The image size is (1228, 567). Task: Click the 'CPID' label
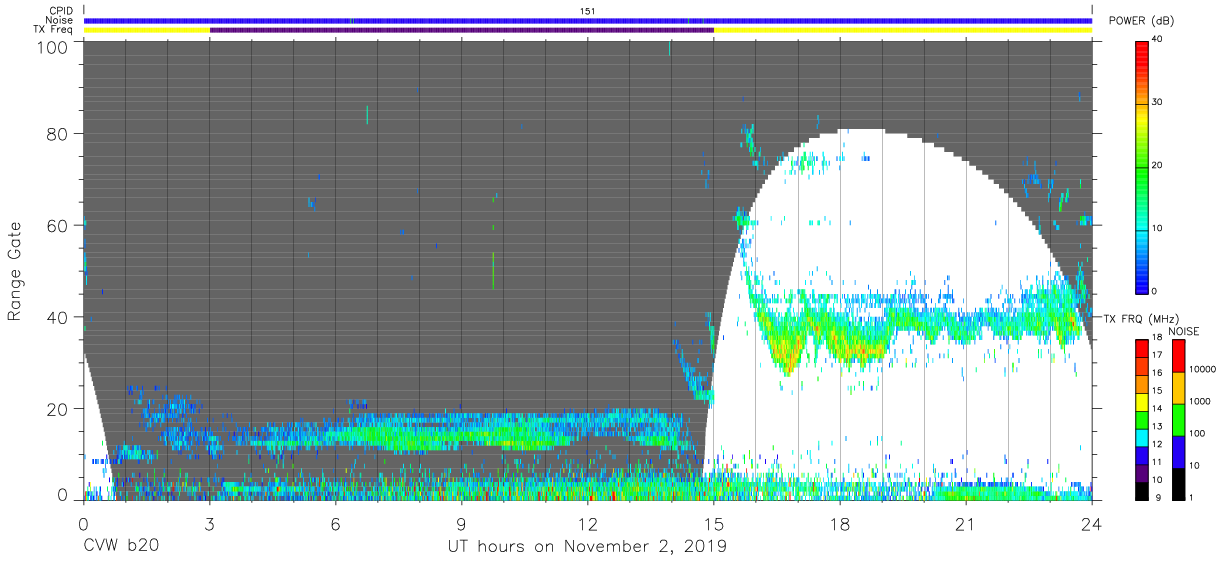click(62, 11)
